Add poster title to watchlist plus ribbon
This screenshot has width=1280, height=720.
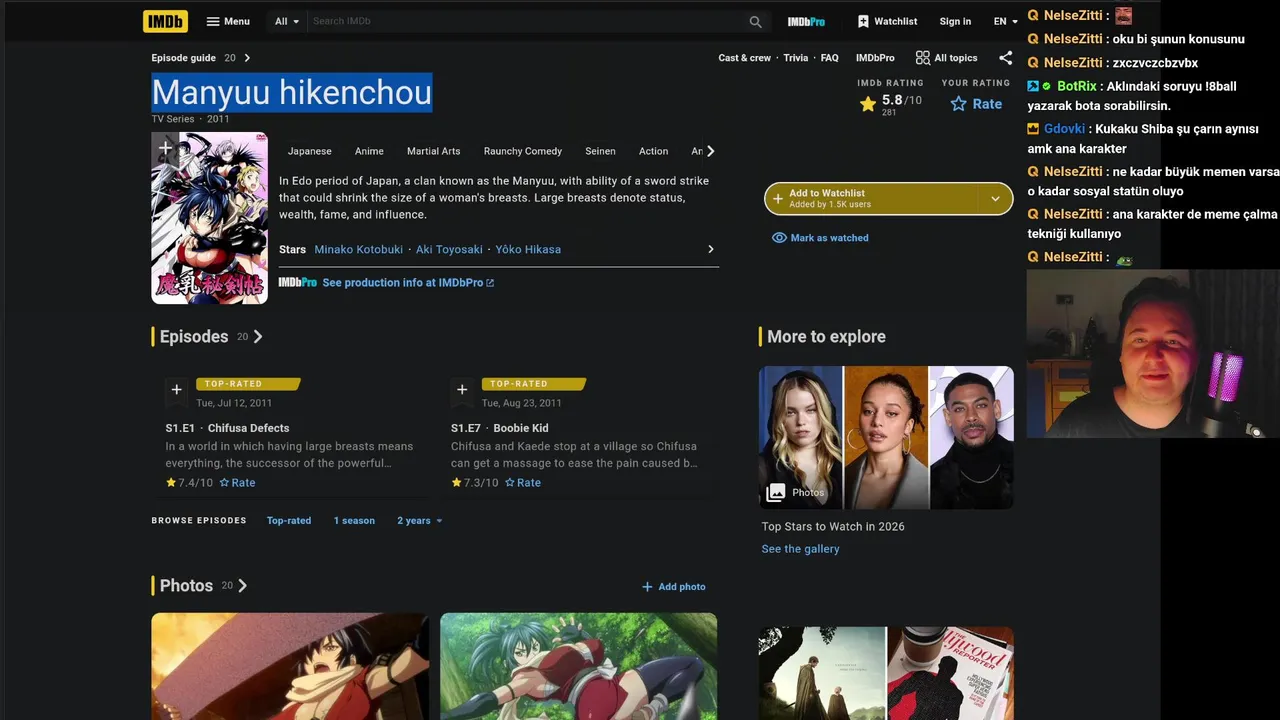coord(165,150)
